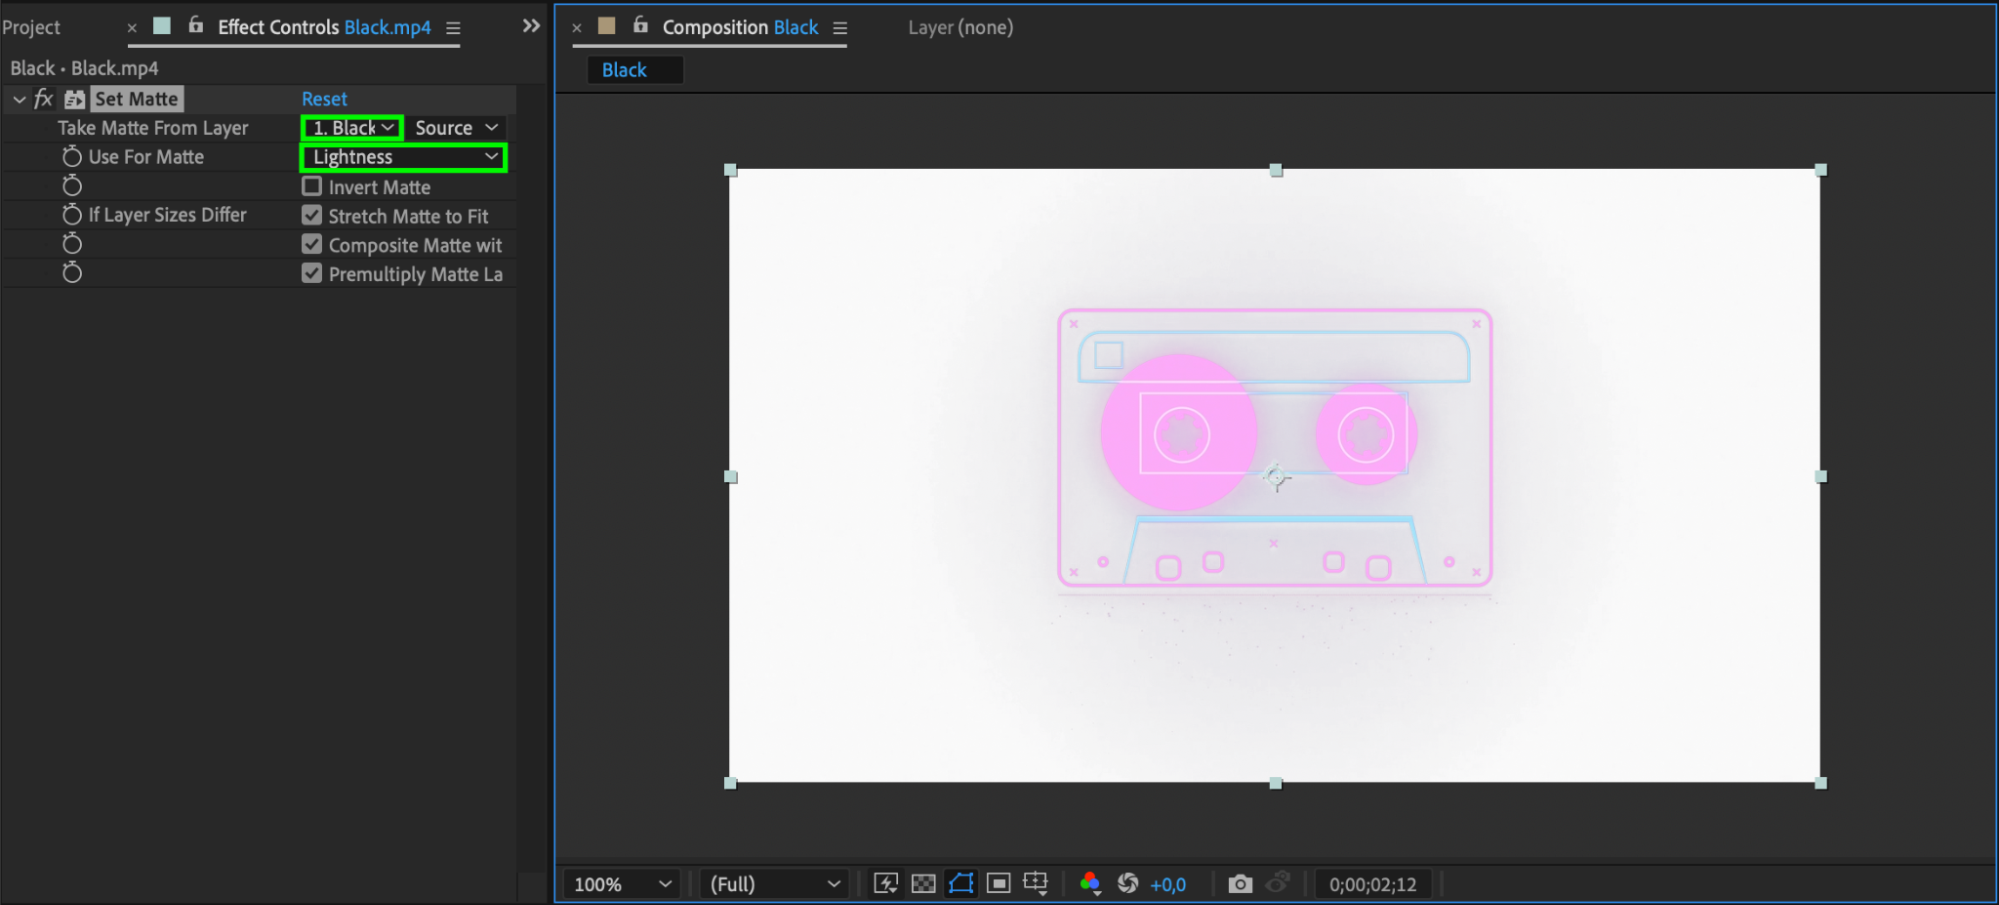Viewport: 1999px width, 905px height.
Task: Select the Layer (none) panel tab
Action: click(x=960, y=28)
